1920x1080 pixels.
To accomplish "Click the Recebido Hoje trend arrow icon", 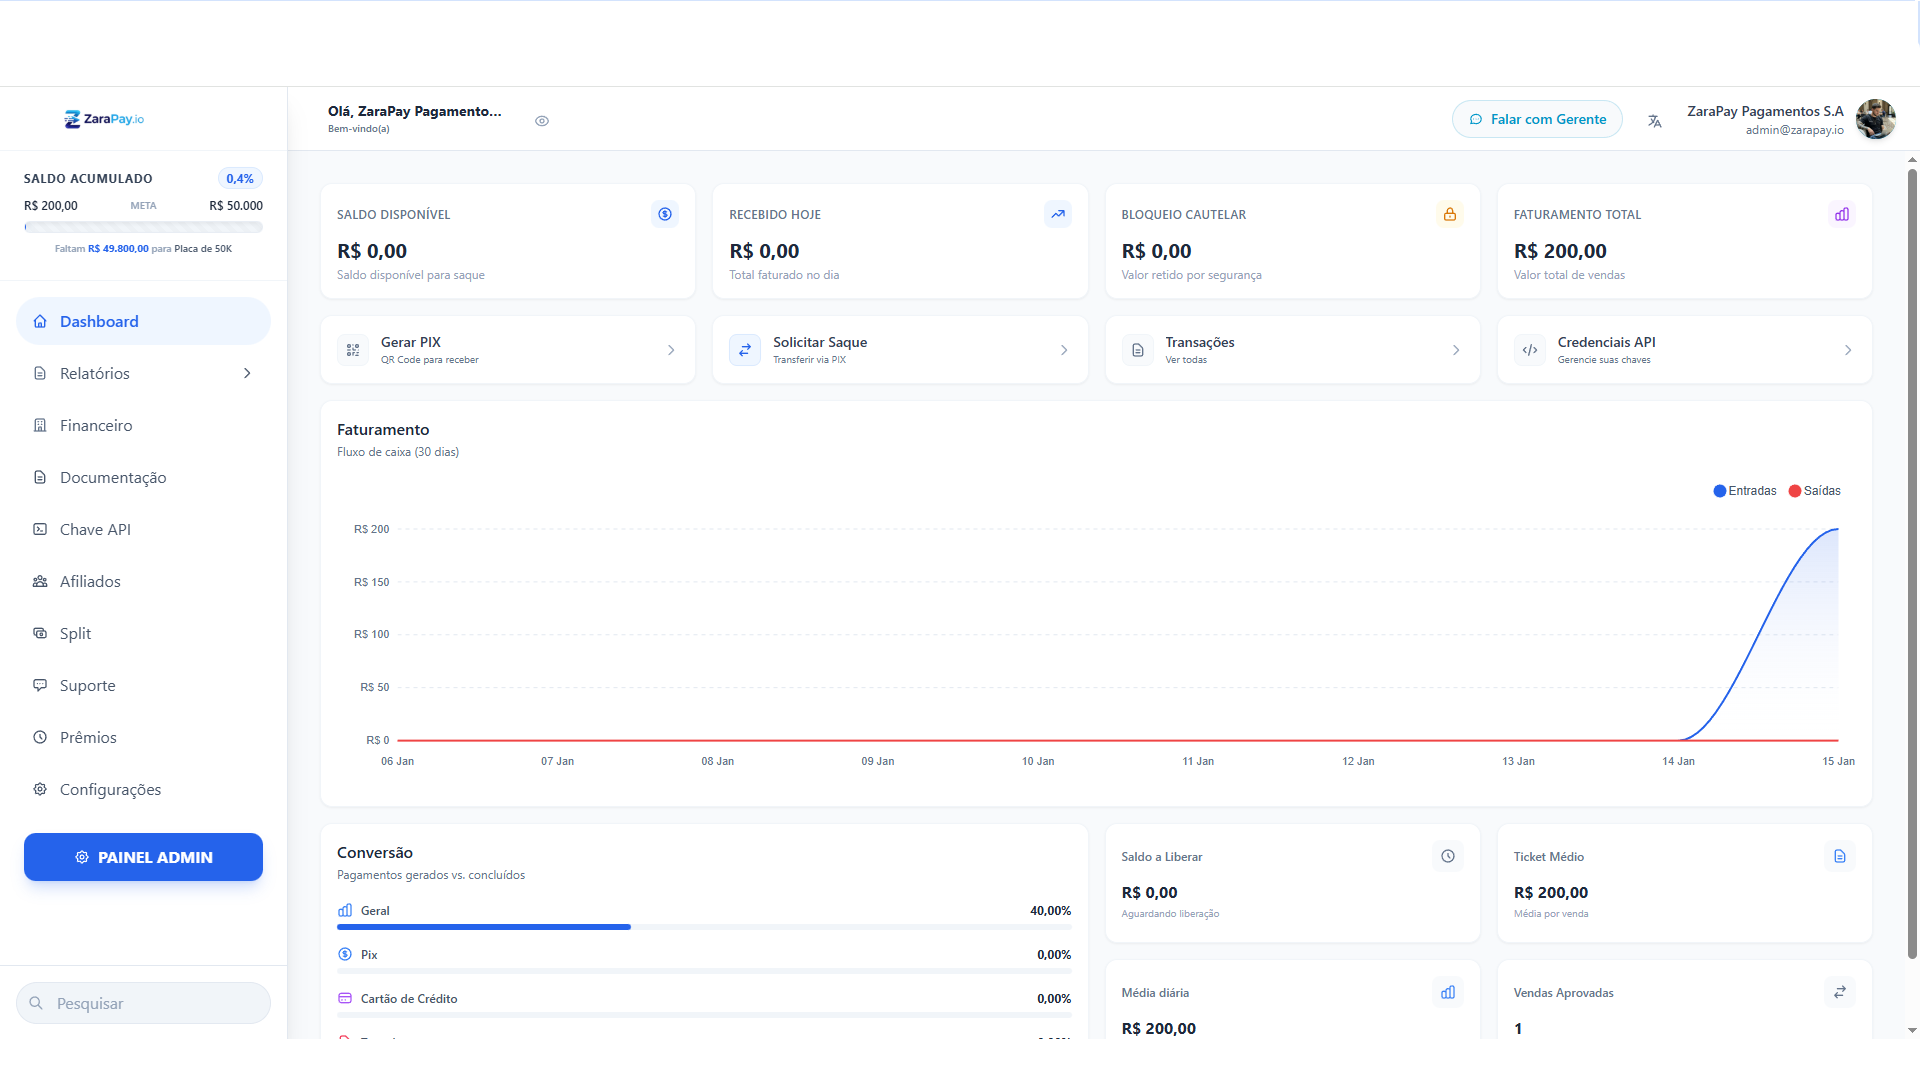I will tap(1057, 214).
